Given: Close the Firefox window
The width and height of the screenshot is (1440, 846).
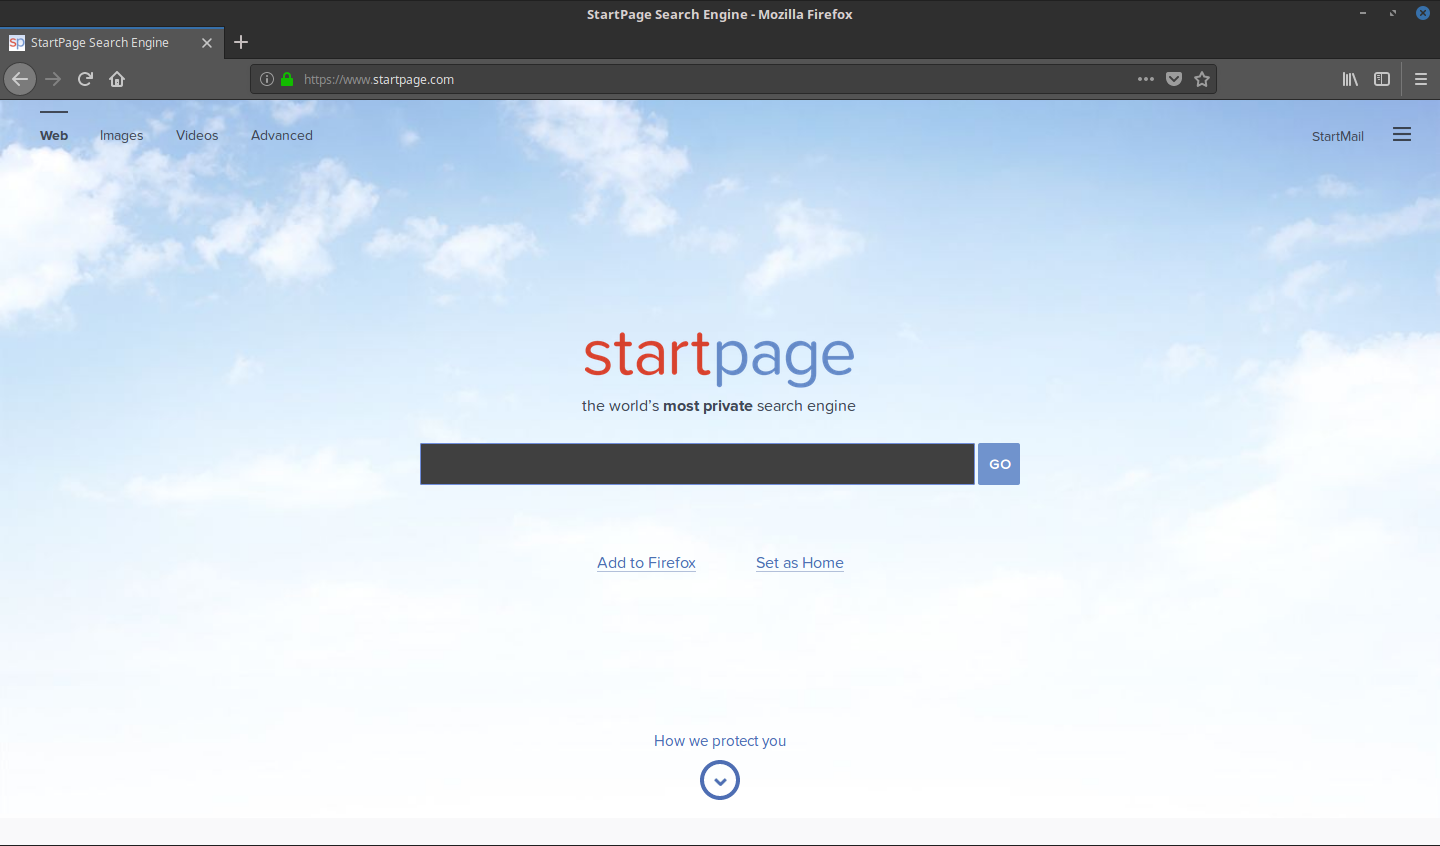Looking at the screenshot, I should (1423, 13).
